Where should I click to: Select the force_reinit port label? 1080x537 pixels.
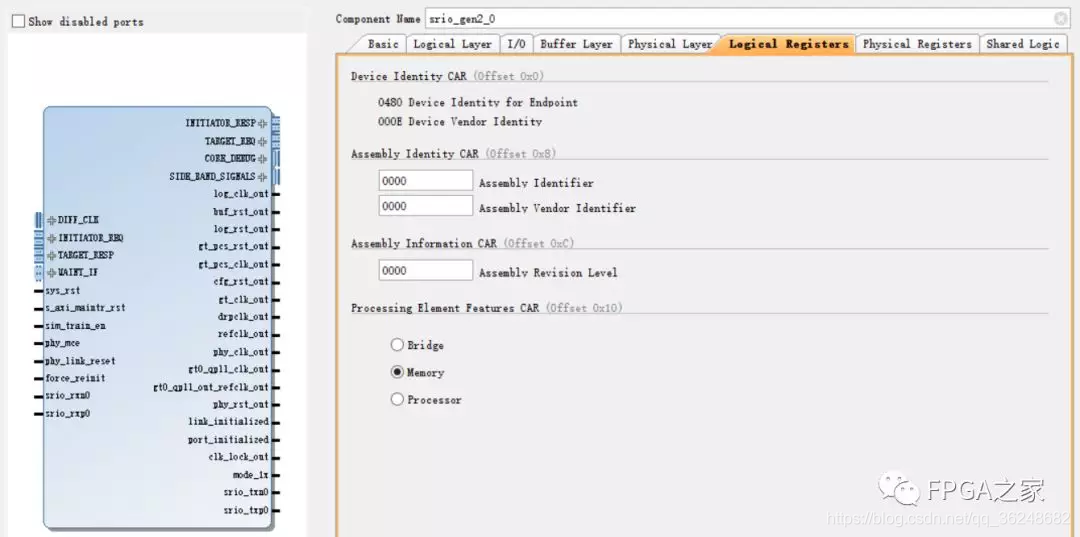tap(75, 378)
